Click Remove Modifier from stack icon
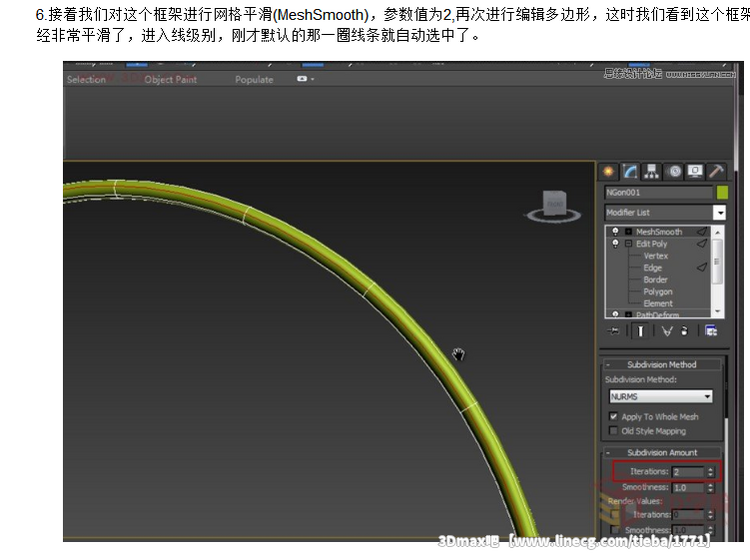This screenshot has height=560, width=750. point(684,331)
